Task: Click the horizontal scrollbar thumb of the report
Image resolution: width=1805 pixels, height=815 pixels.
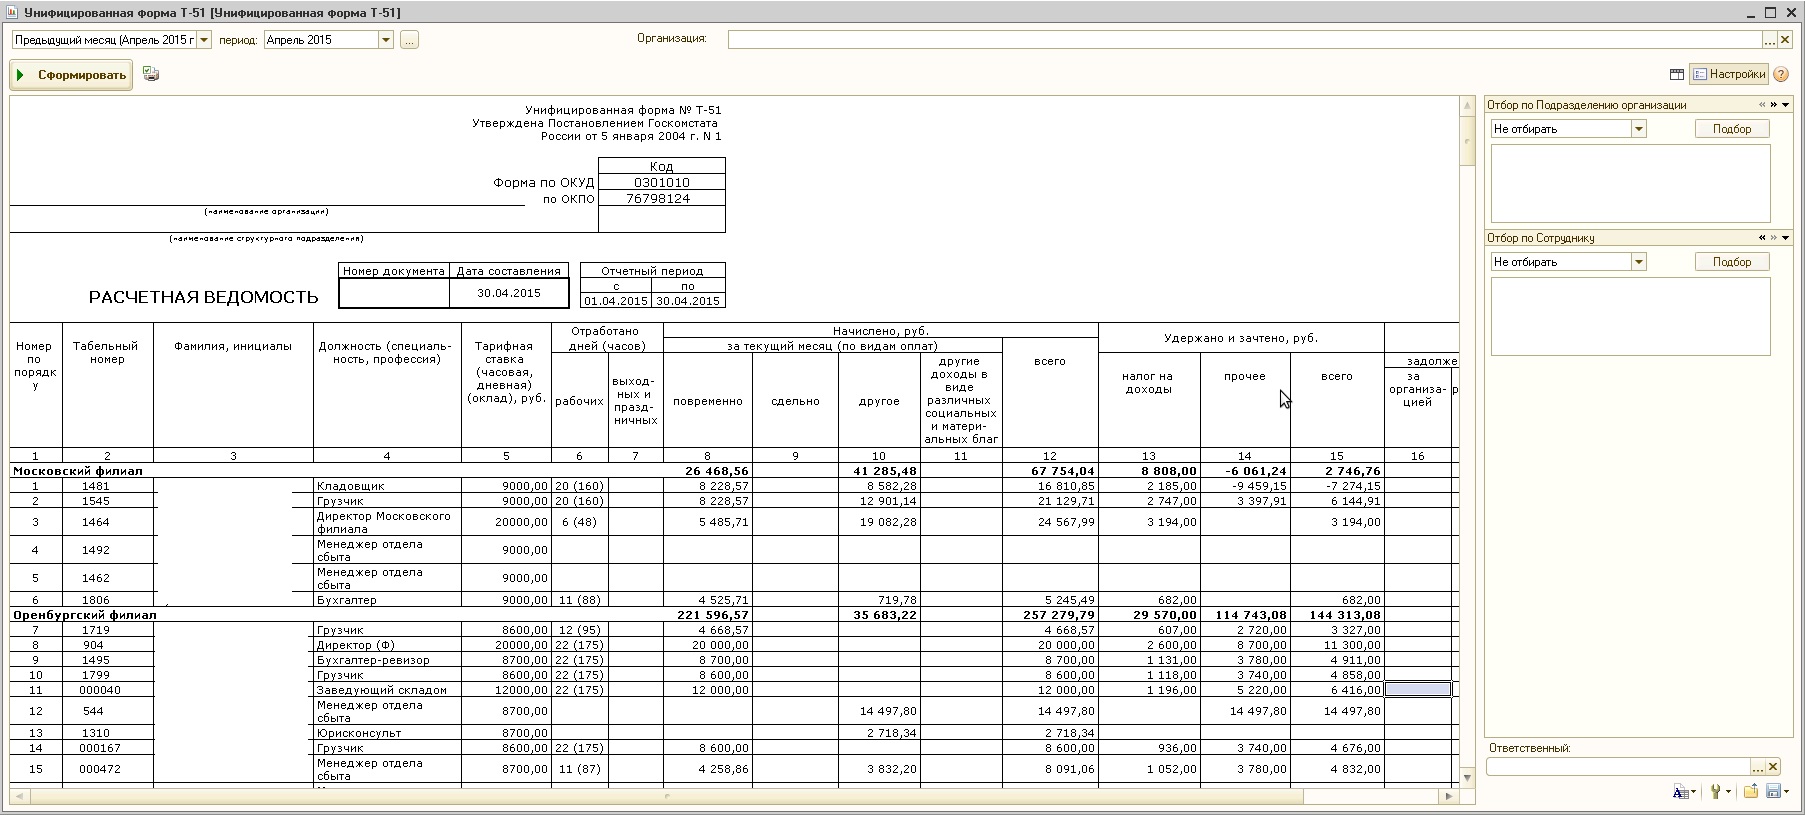Action: coord(667,797)
